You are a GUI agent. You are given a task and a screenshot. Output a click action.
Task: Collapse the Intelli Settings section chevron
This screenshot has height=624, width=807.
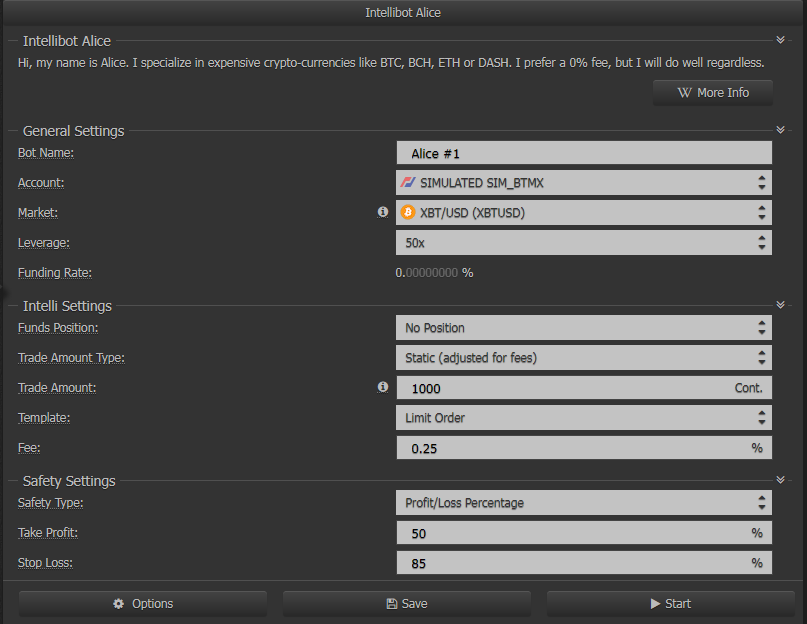(x=780, y=305)
